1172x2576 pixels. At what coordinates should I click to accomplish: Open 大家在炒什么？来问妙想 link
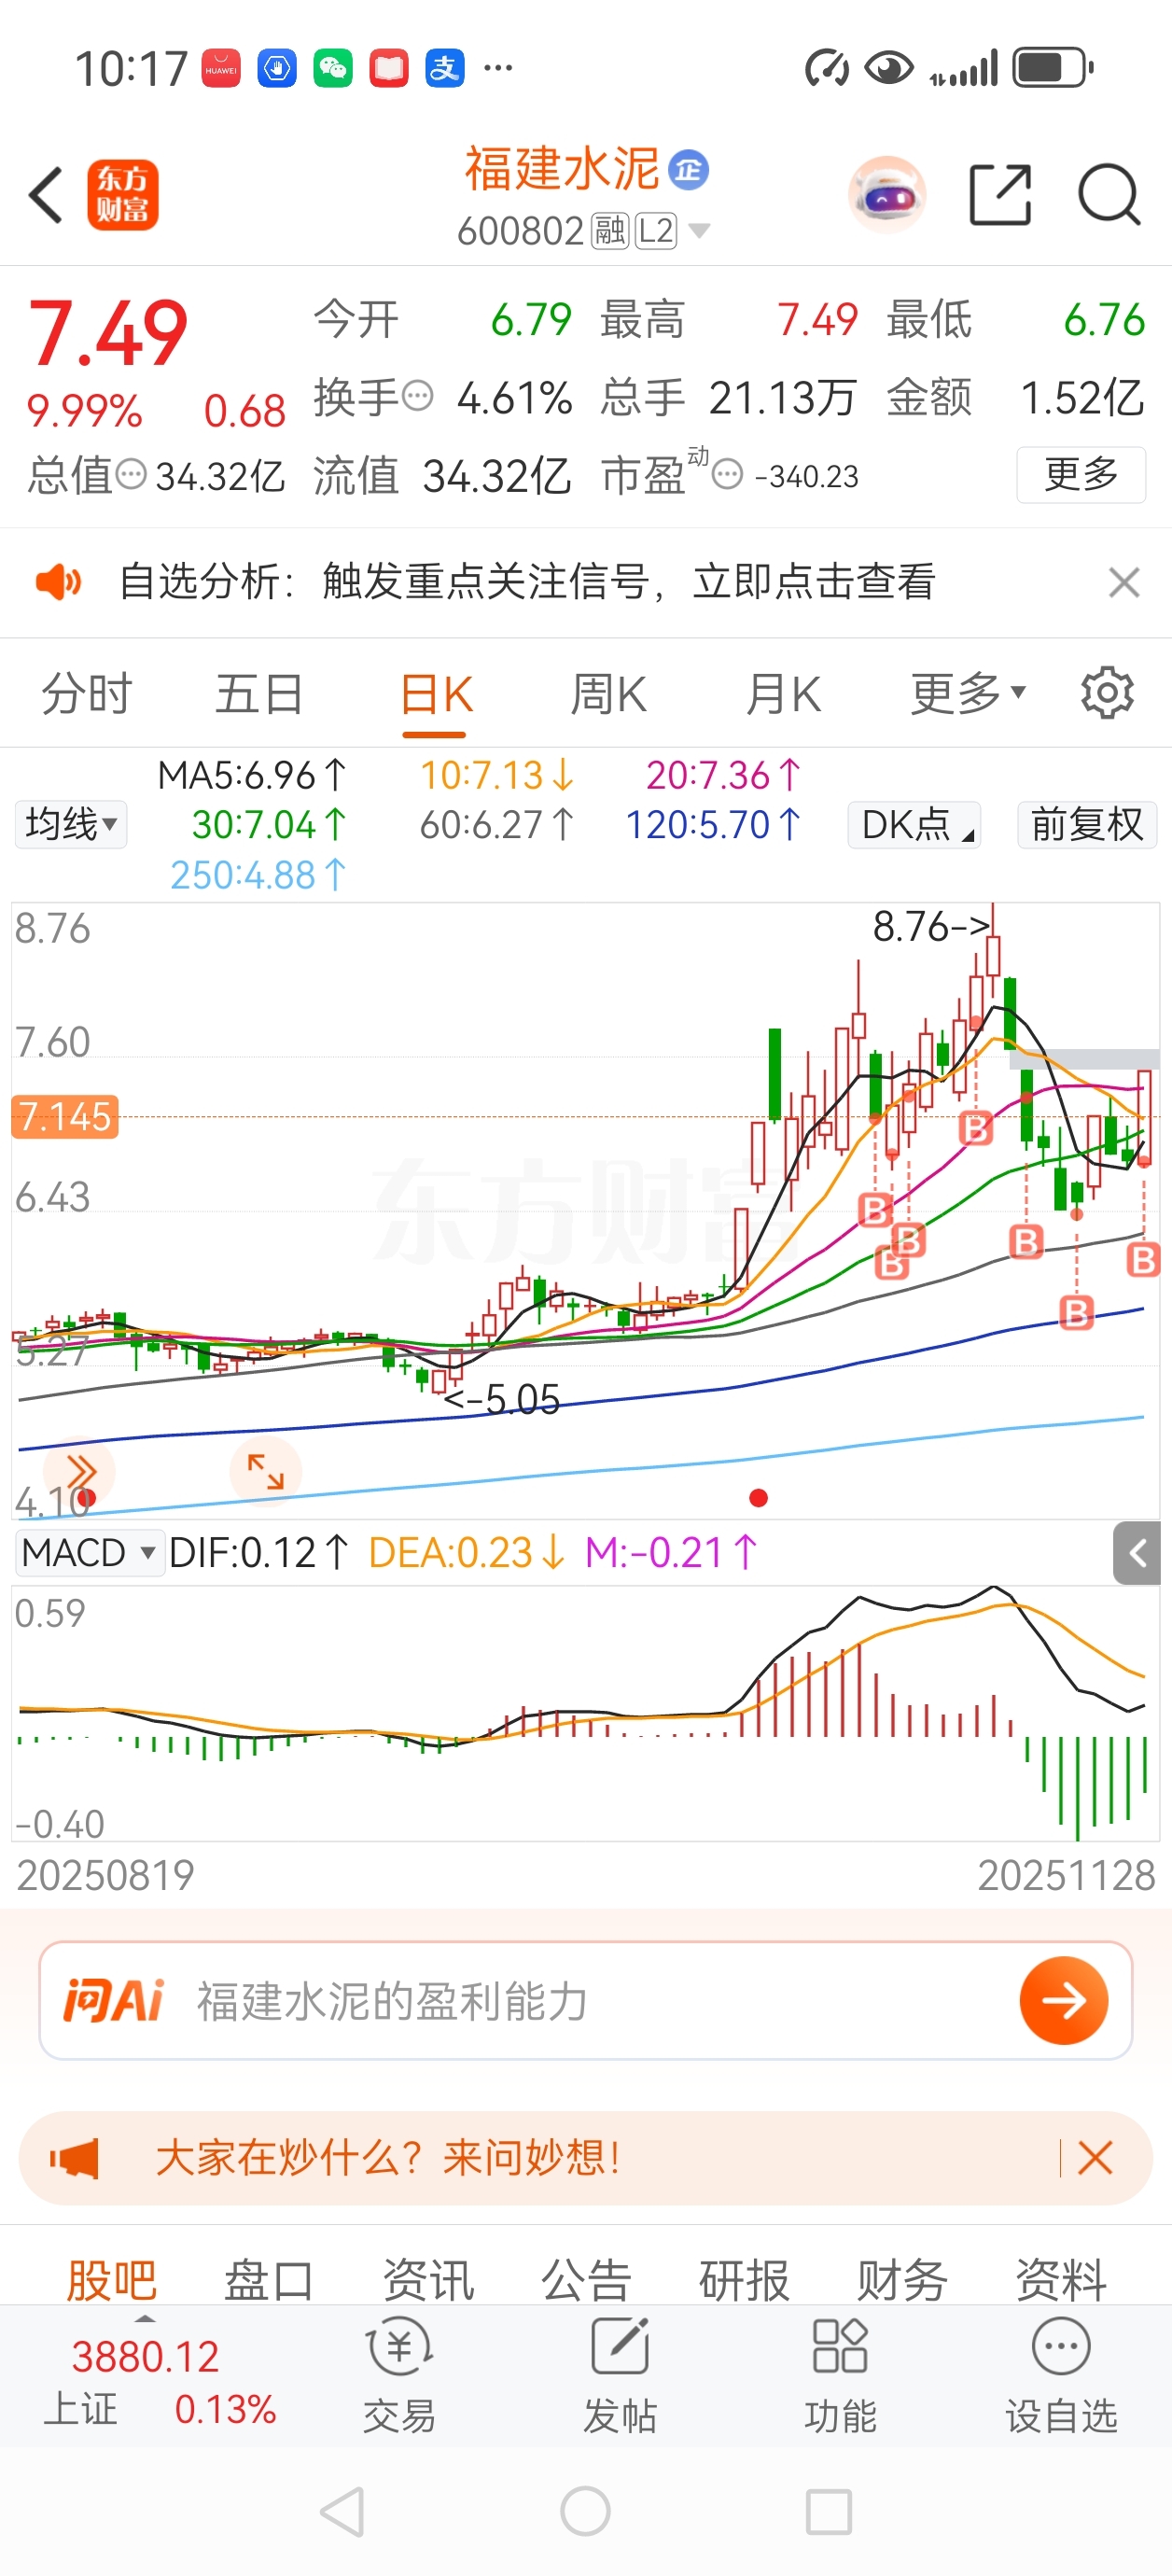388,2157
